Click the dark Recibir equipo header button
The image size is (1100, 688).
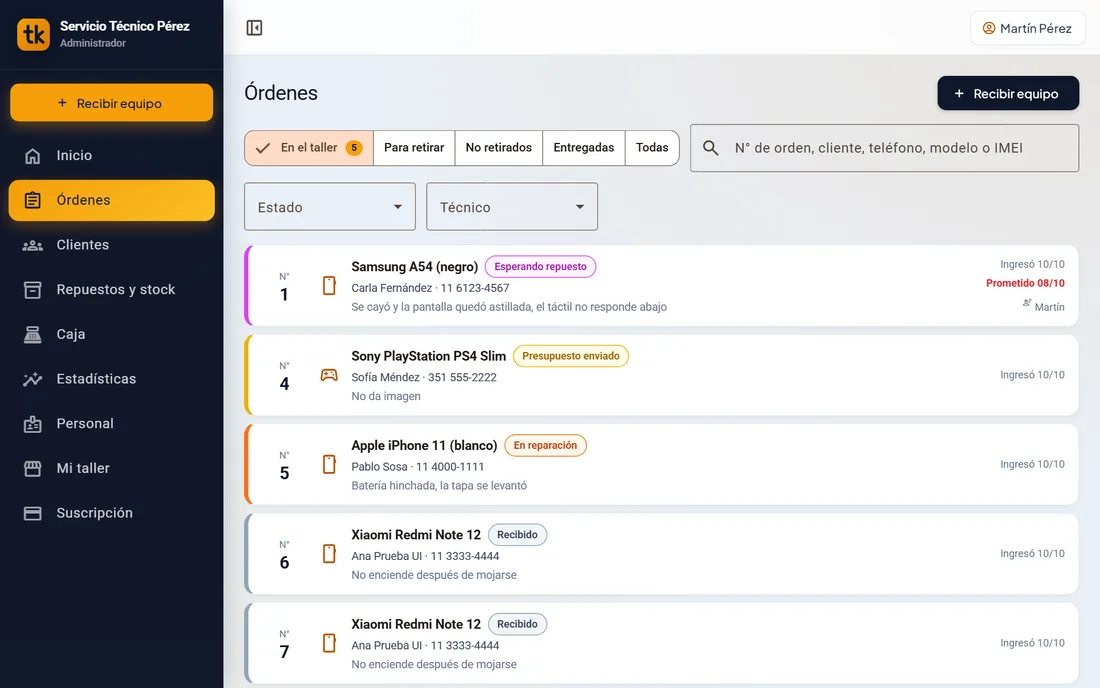tap(1008, 93)
